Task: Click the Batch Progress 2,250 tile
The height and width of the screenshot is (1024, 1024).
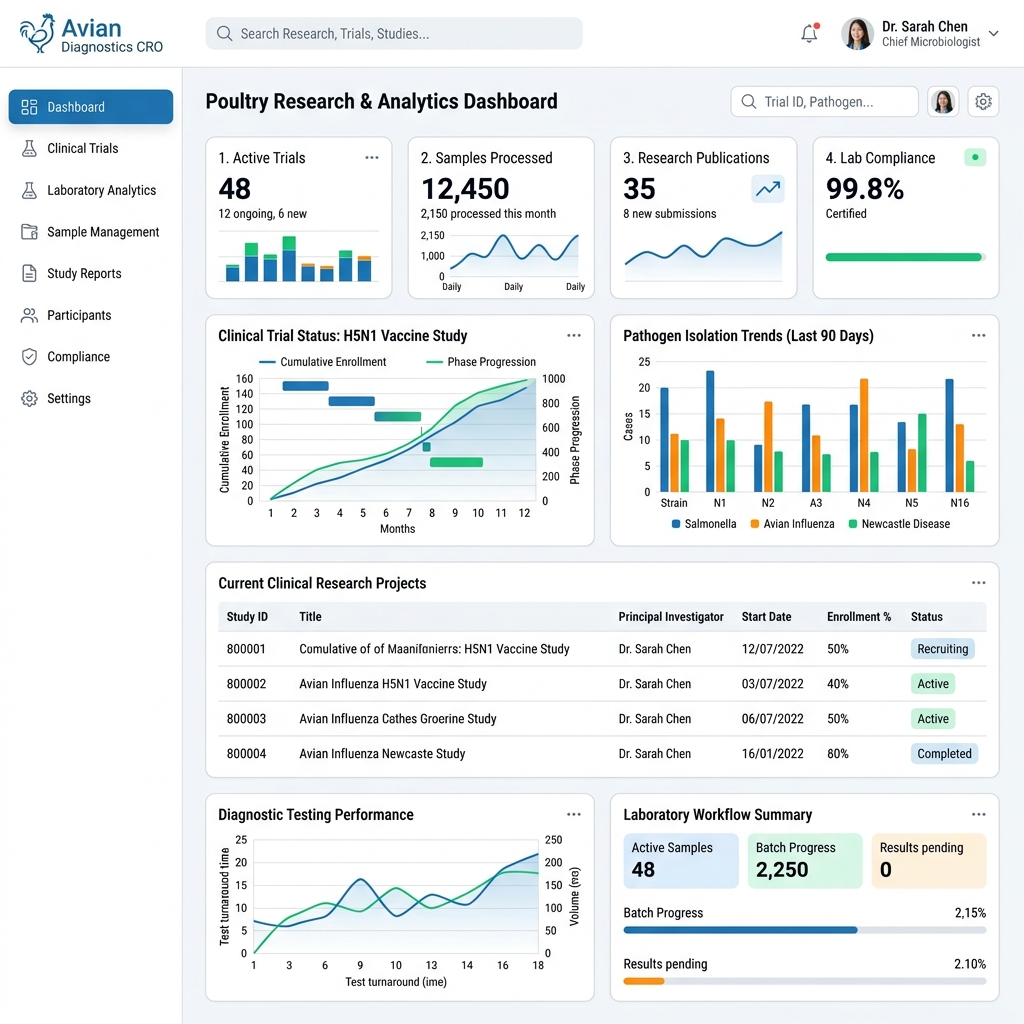Action: point(805,861)
